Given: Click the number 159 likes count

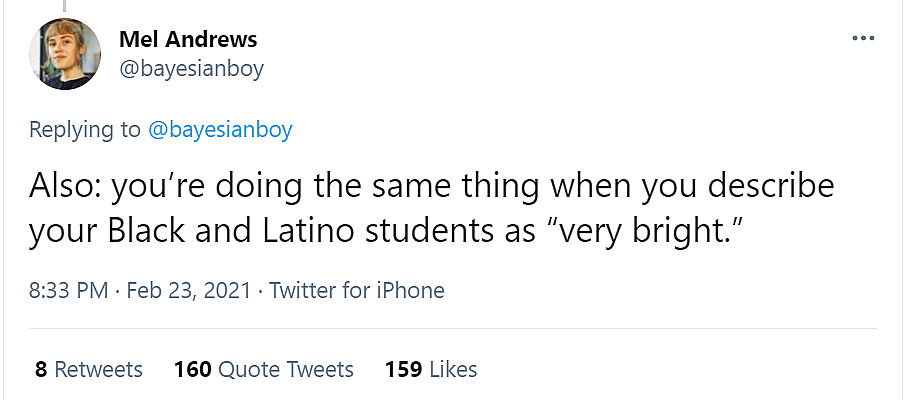Looking at the screenshot, I should (403, 369).
